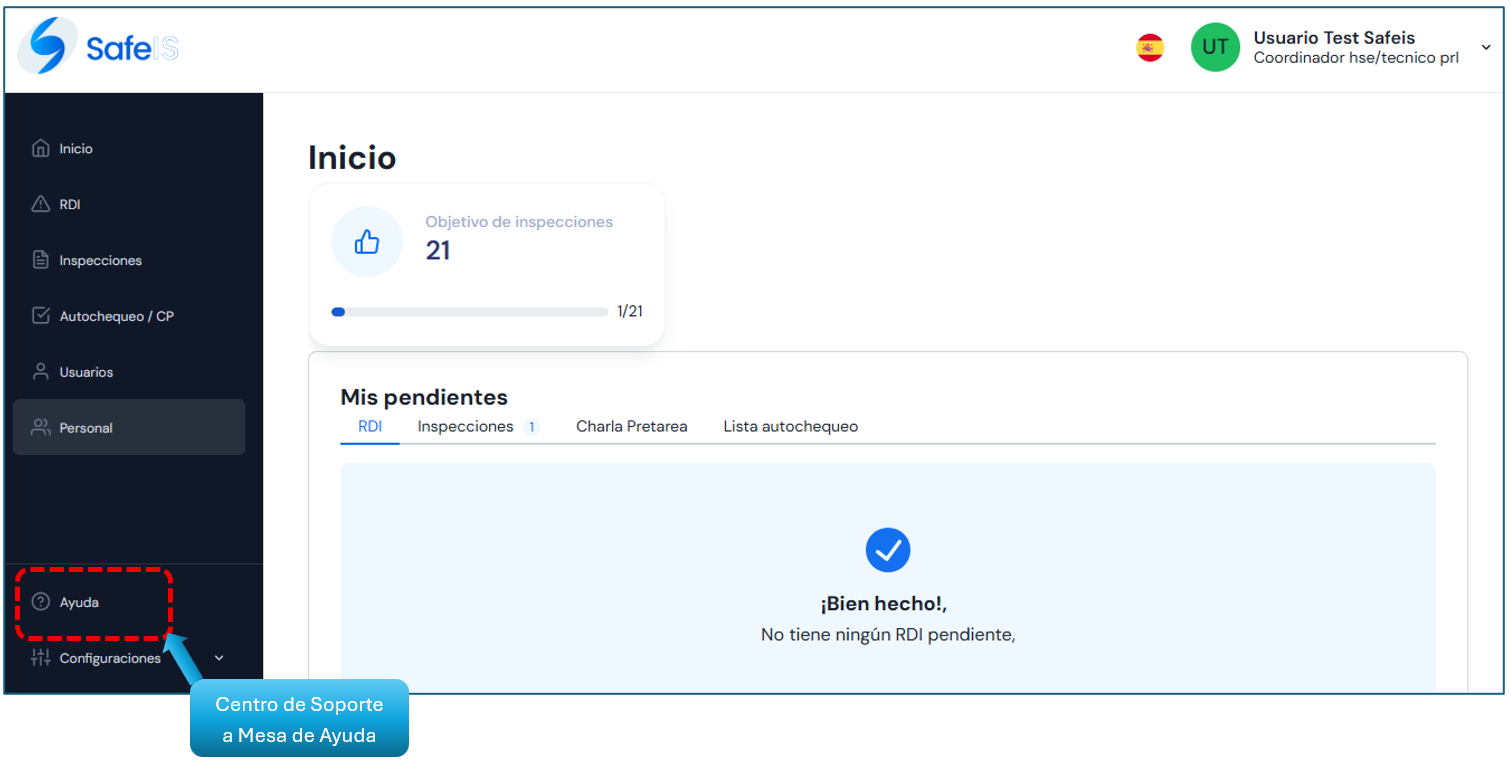Open RDI via the warning triangle icon
1511x761 pixels.
point(41,204)
